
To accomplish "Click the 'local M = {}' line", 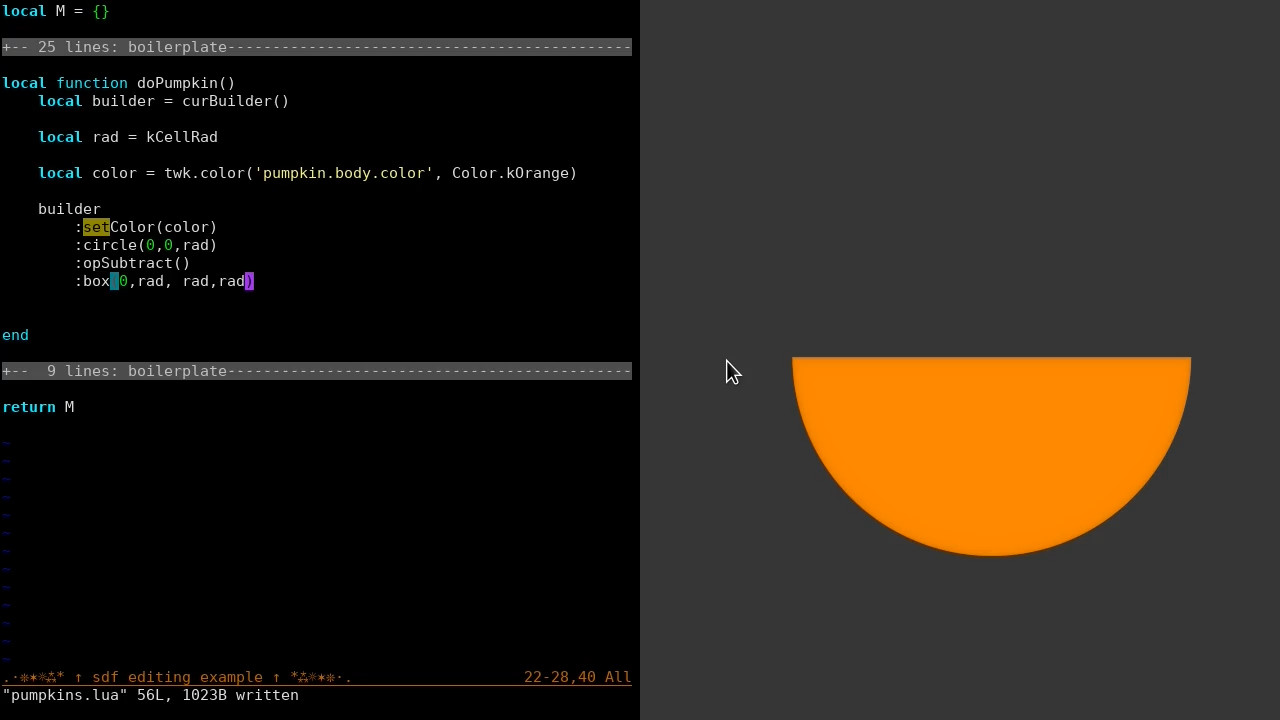I will click(56, 11).
